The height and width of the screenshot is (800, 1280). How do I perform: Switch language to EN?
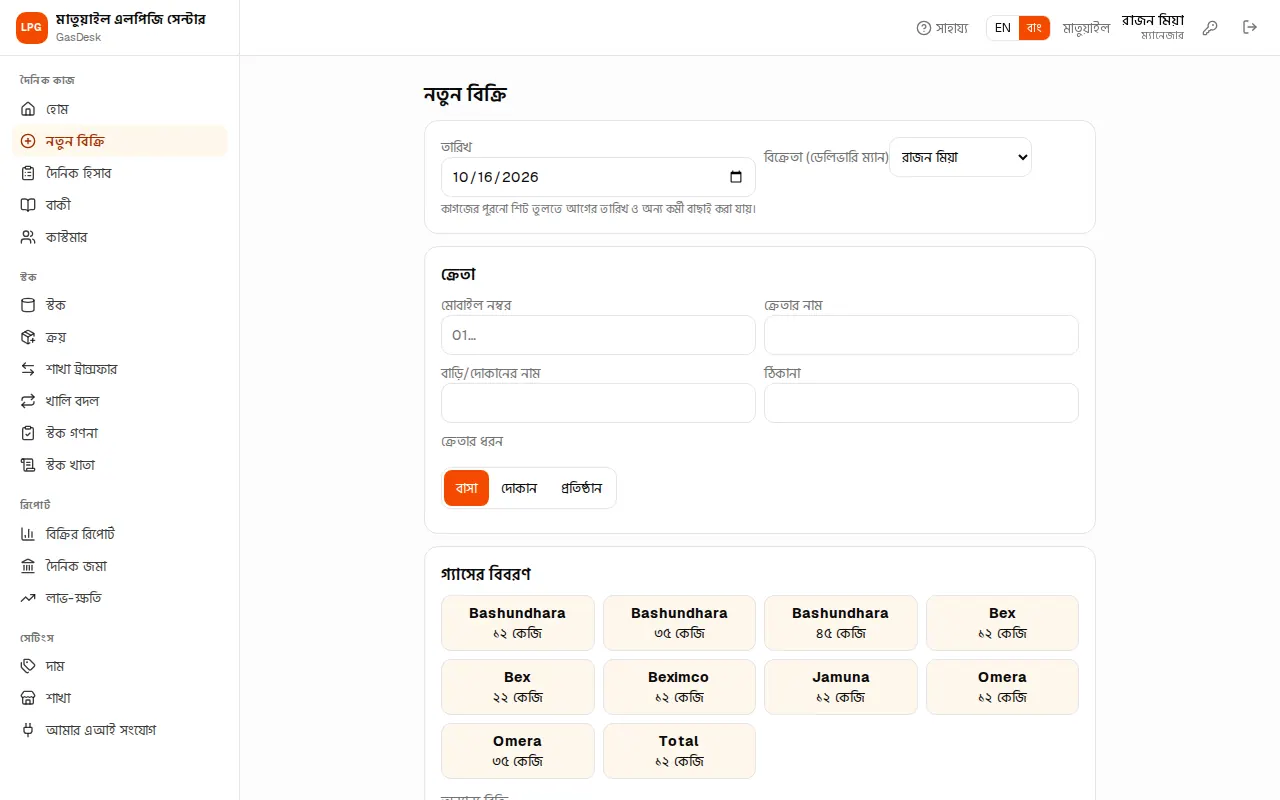pos(1003,28)
